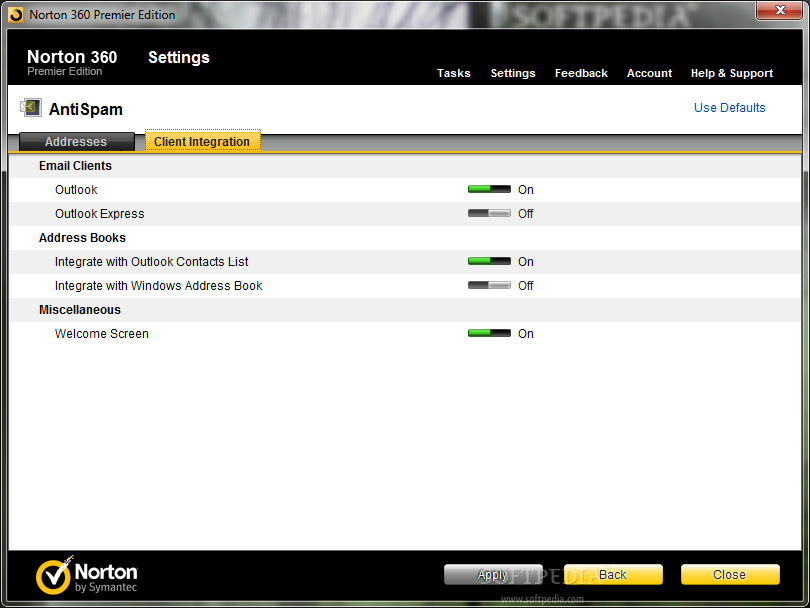The width and height of the screenshot is (810, 608).
Task: Click the Back button
Action: click(x=613, y=574)
